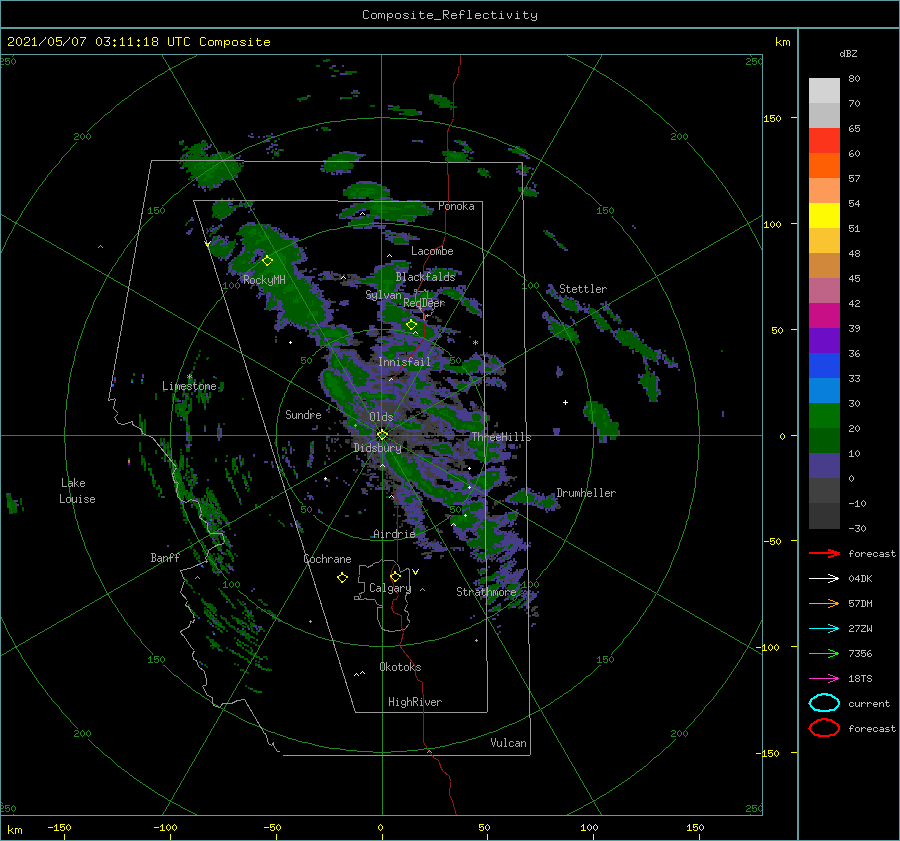Click the Composite_Reflectivity title text
This screenshot has height=841, width=900.
[450, 15]
